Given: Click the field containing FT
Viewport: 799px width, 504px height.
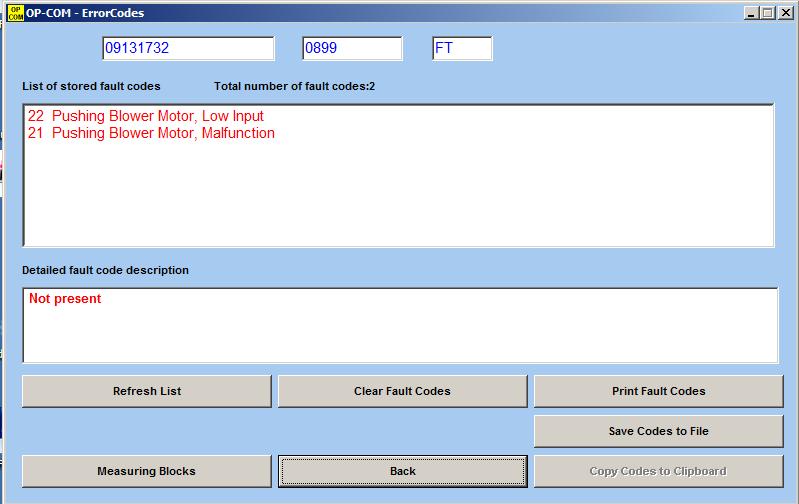Looking at the screenshot, I should [462, 48].
